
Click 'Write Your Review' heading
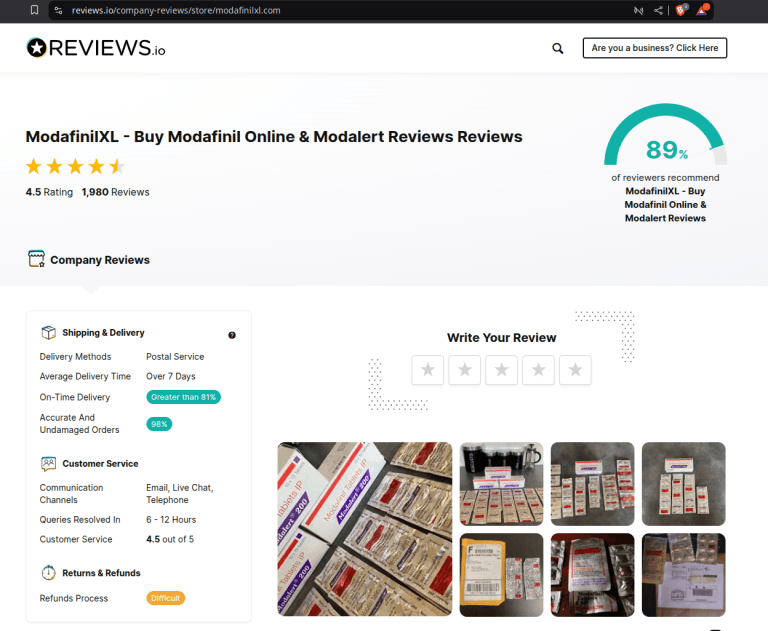(502, 338)
